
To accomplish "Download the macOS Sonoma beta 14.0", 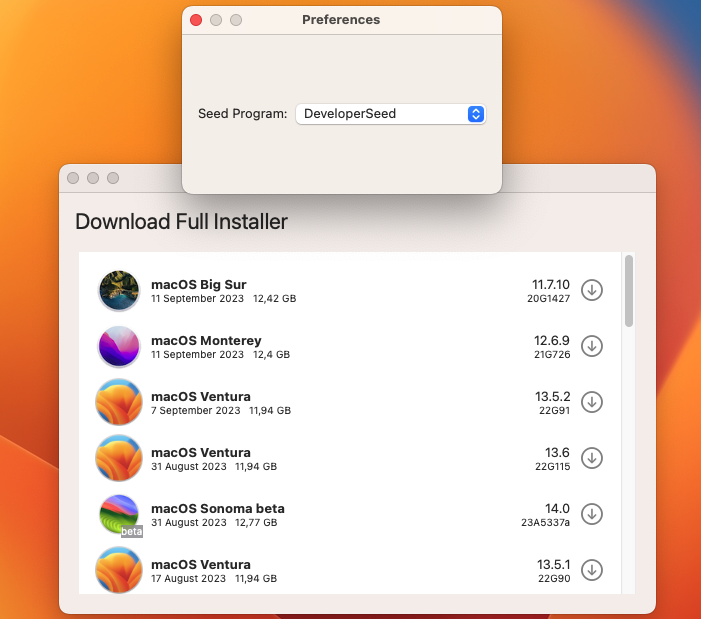I will (592, 514).
